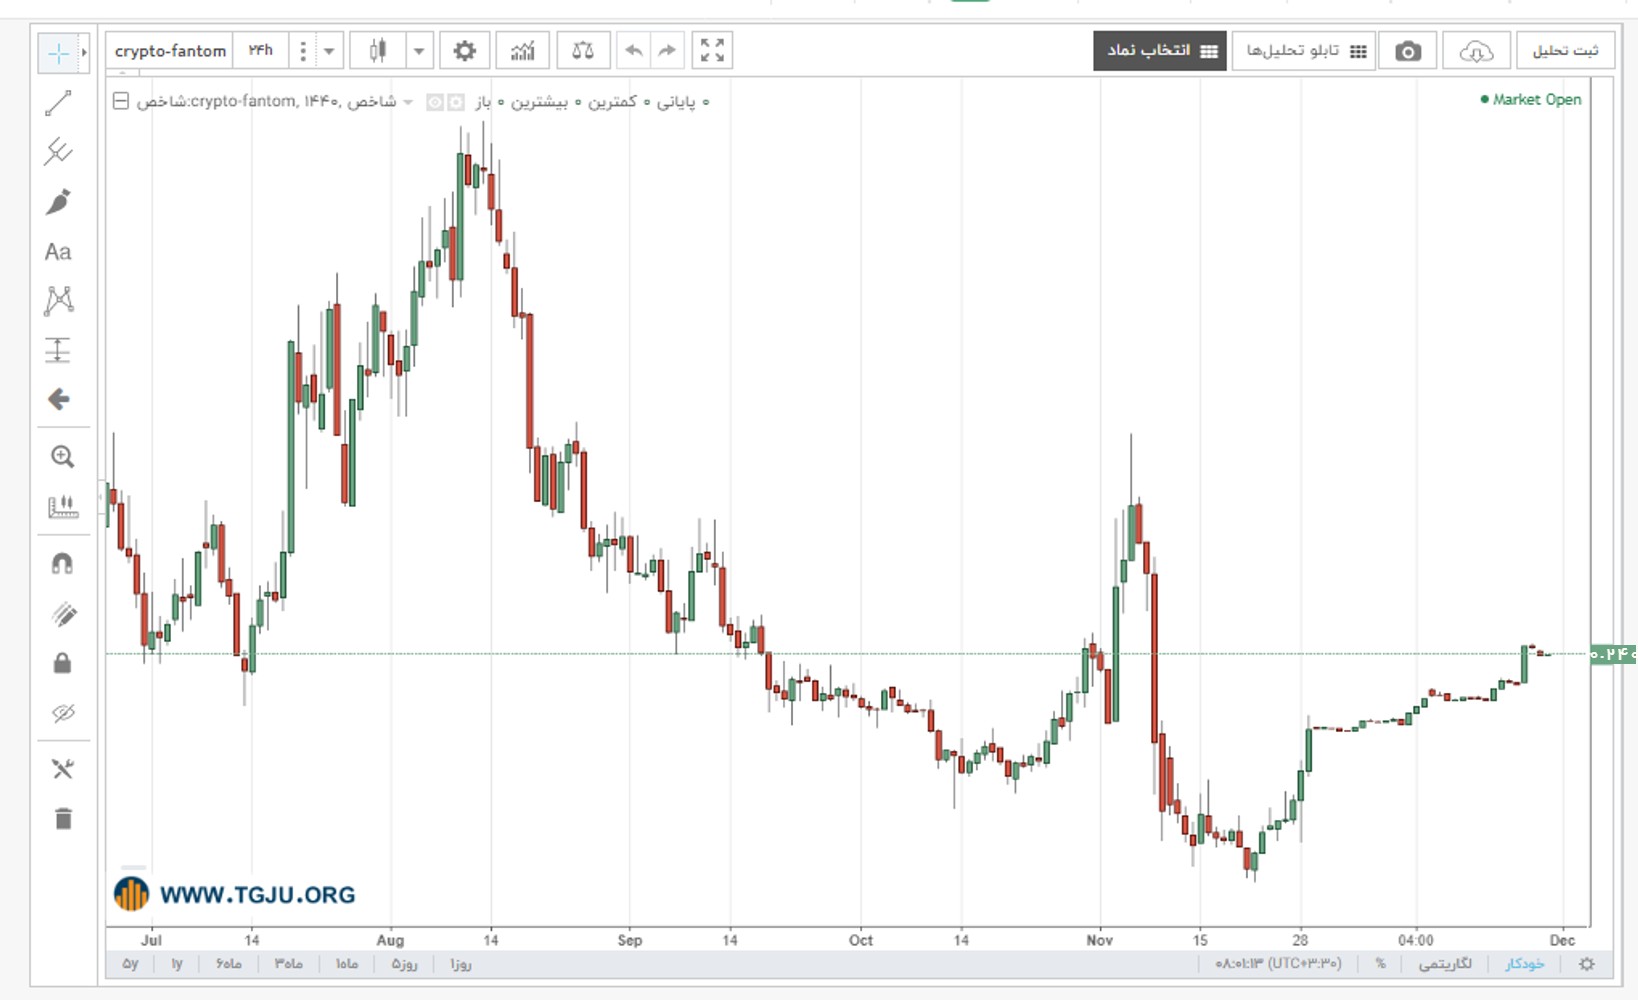Enter fullscreen chart mode
The width and height of the screenshot is (1638, 1000).
pos(712,50)
